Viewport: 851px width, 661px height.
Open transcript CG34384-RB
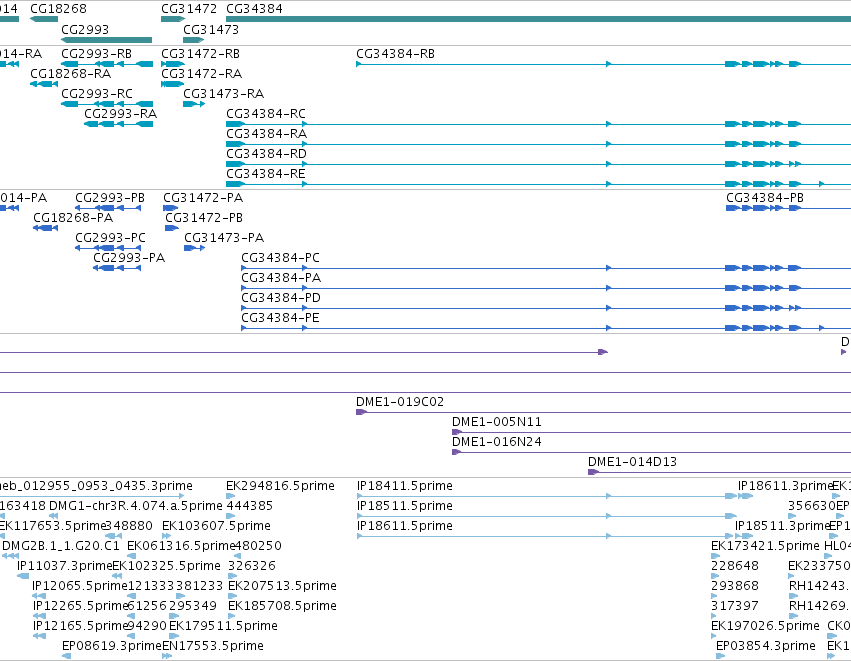(x=395, y=54)
